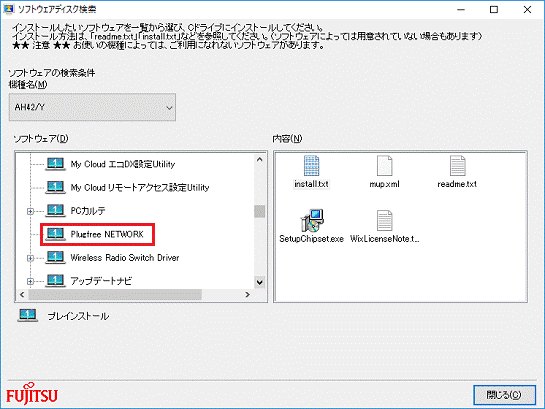Viewport: 545px width, 409px height.
Task: Click the mup.xml file icon
Action: click(x=384, y=166)
